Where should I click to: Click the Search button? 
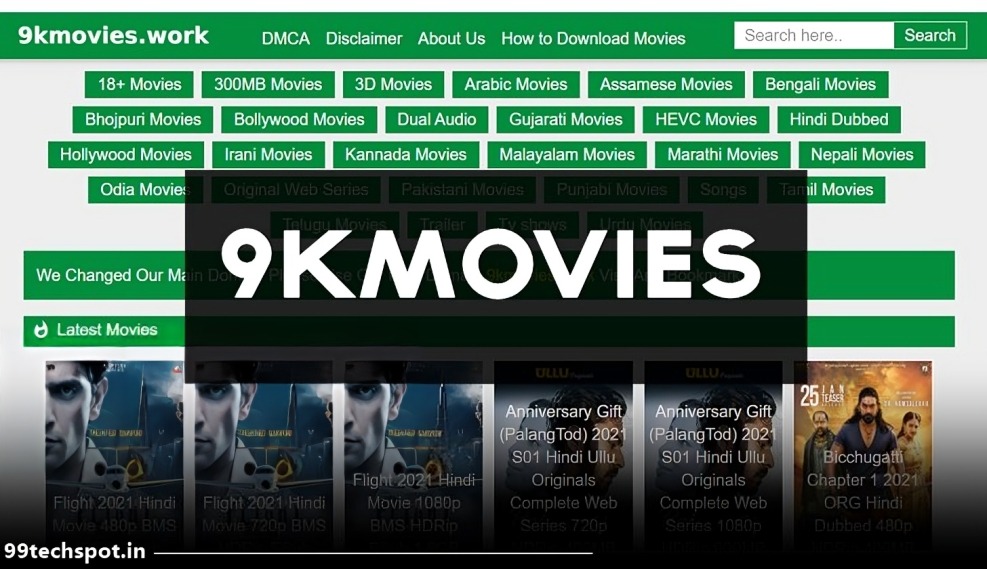[x=930, y=35]
